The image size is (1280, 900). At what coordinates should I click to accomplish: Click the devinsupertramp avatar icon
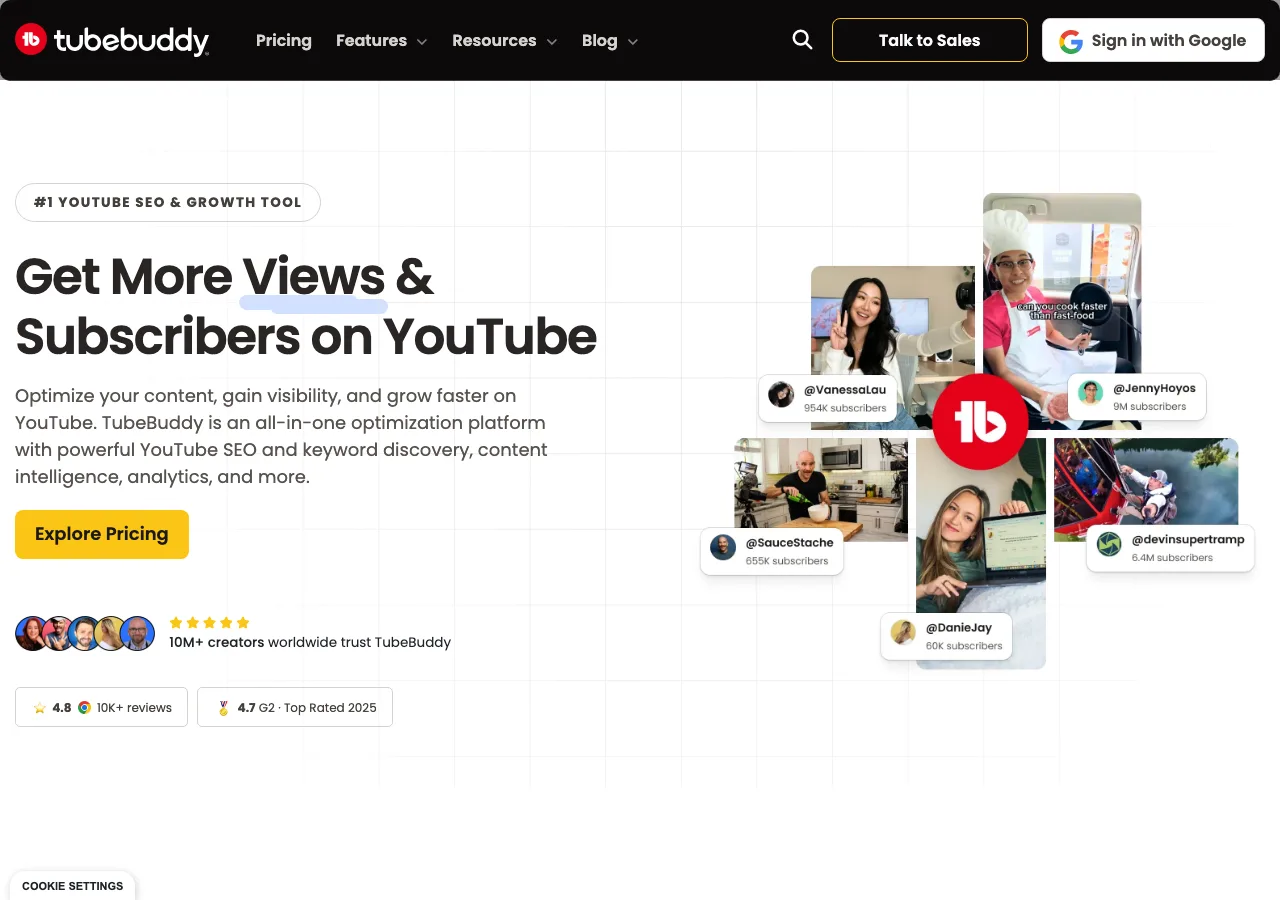coord(1109,544)
